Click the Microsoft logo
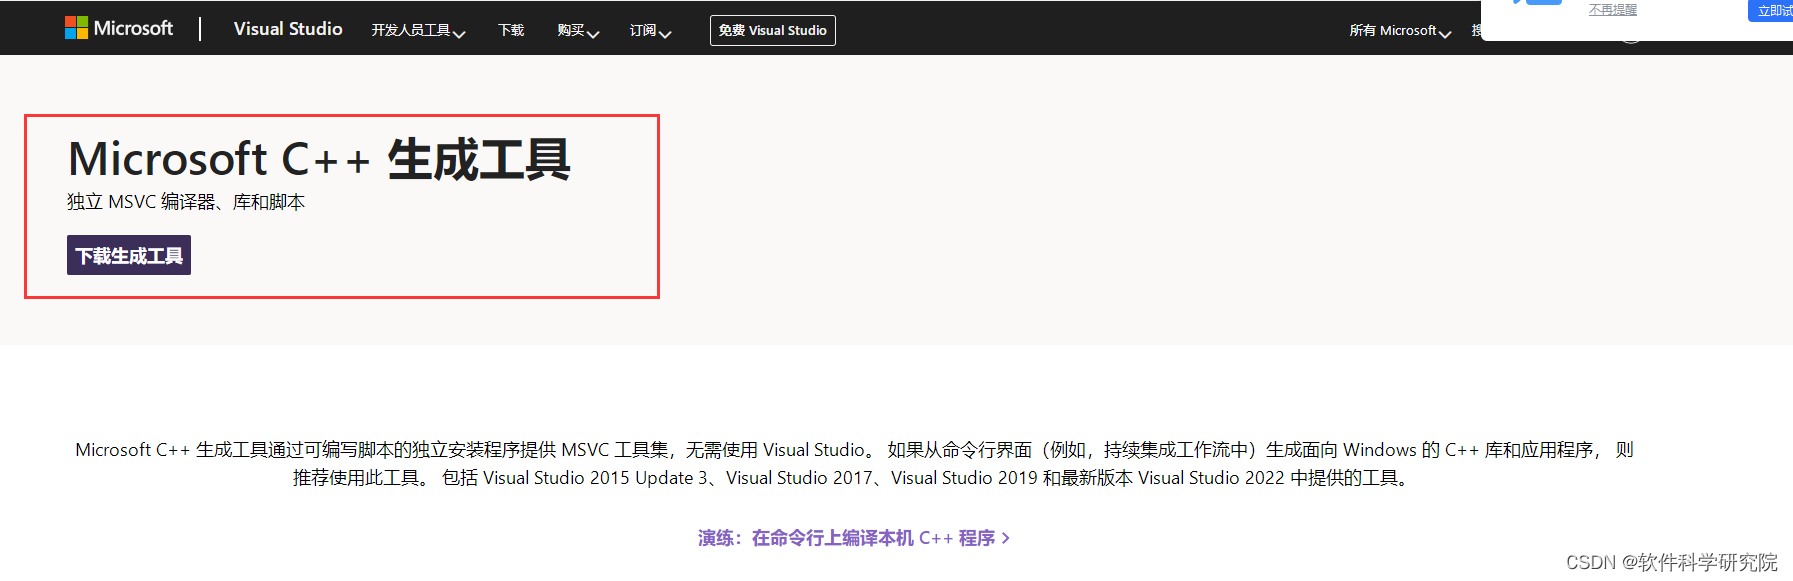Viewport: 1793px width, 581px height. pyautogui.click(x=119, y=28)
